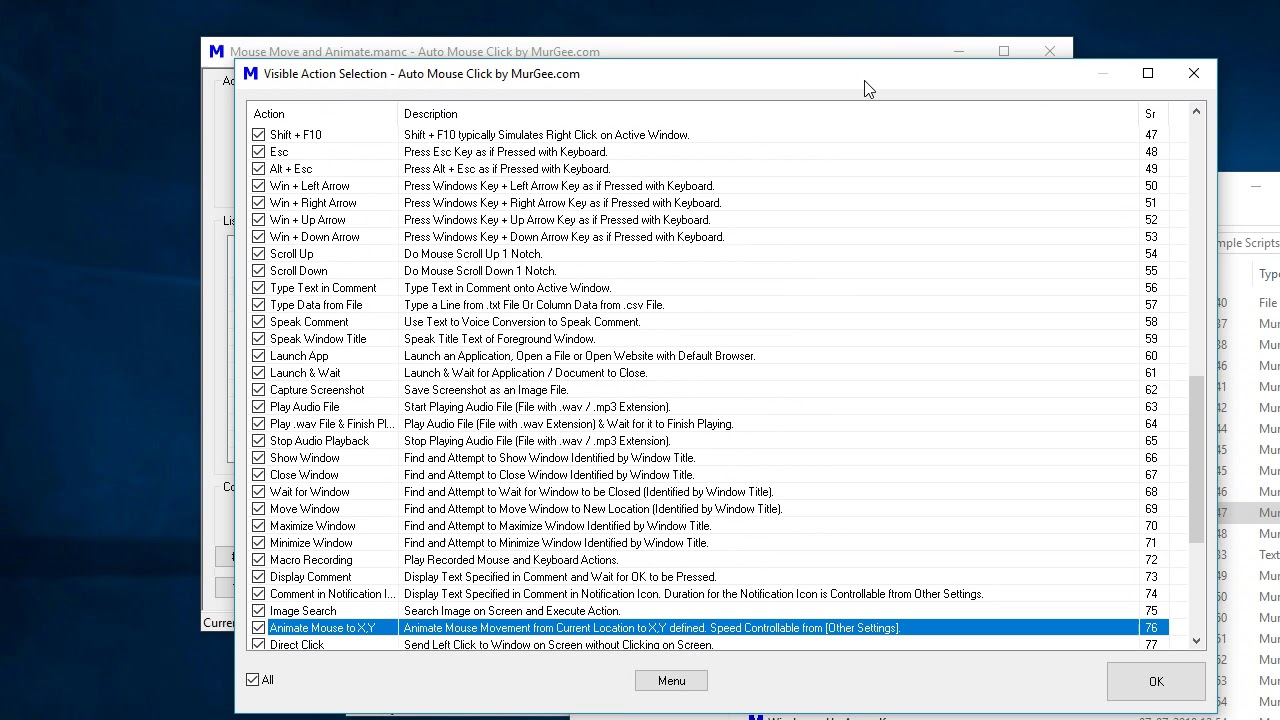1280x720 pixels.
Task: Select the Minimize Window action
Action: [708, 543]
